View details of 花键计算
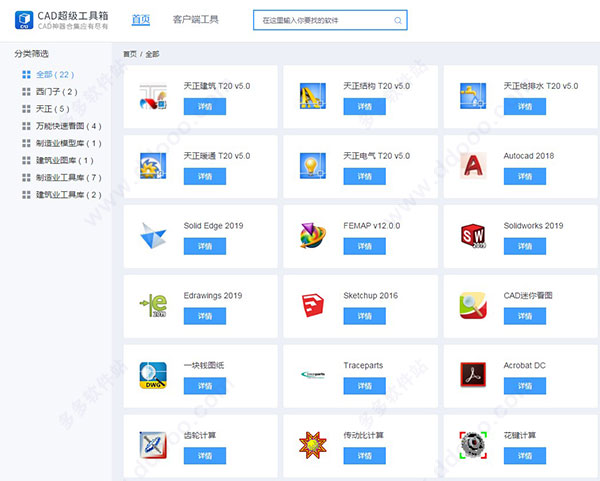 click(525, 456)
